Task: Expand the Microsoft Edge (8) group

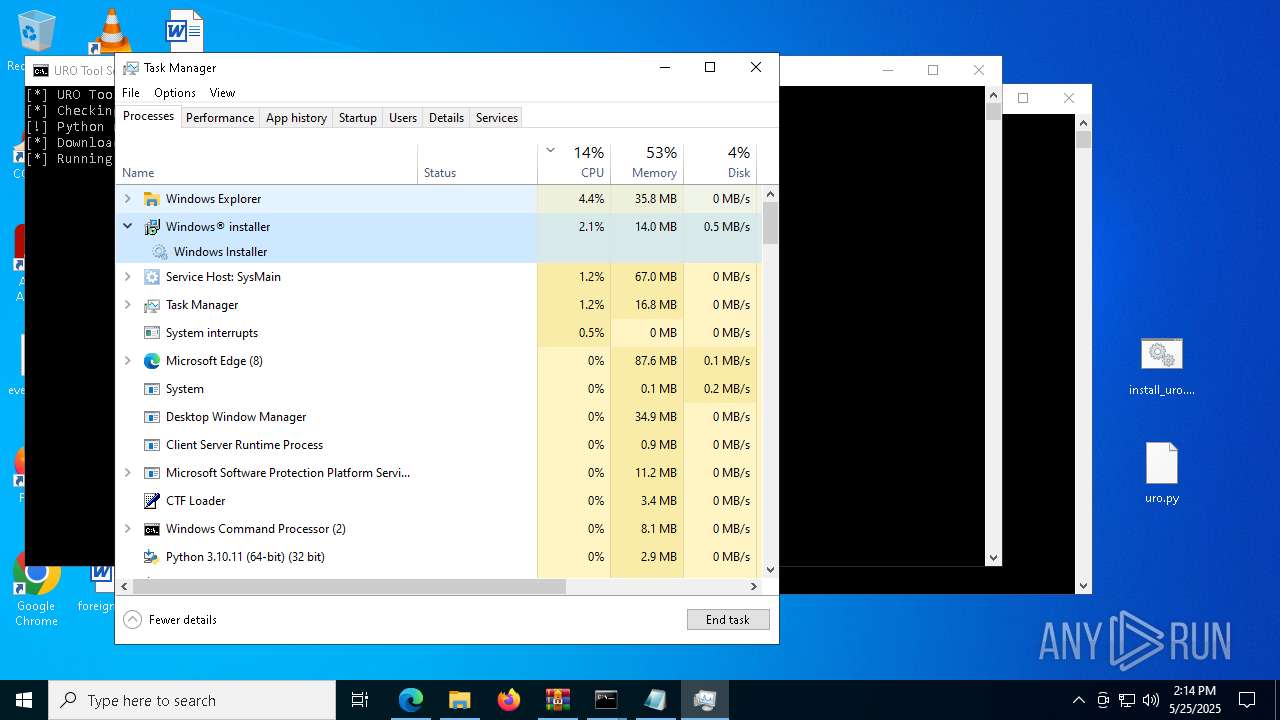Action: point(127,361)
